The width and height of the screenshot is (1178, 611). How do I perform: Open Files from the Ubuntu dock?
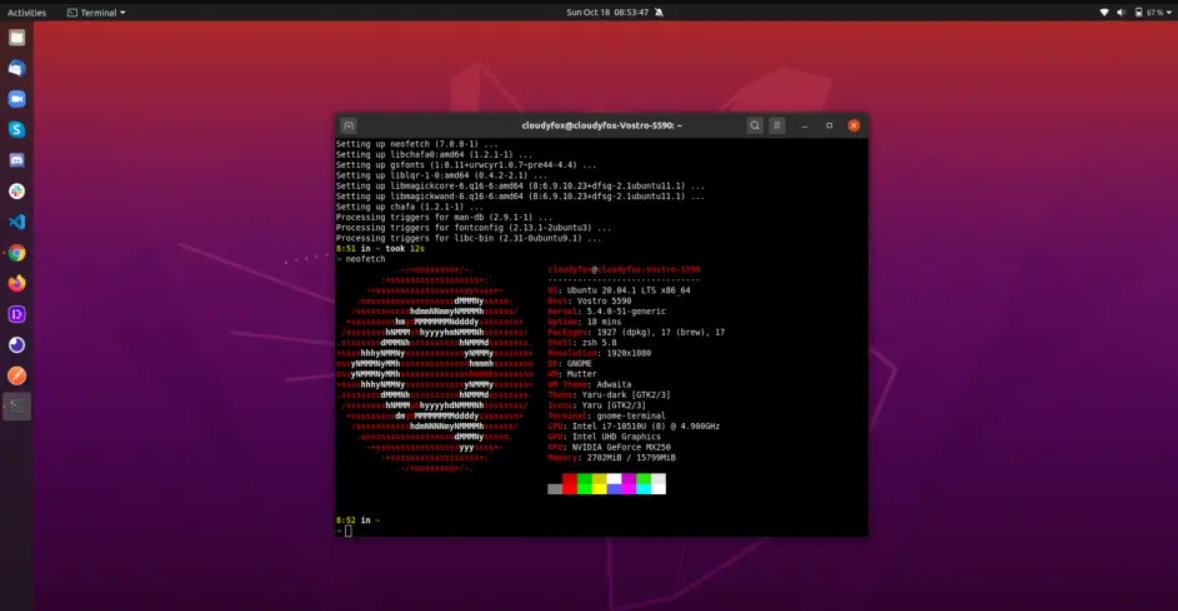17,38
